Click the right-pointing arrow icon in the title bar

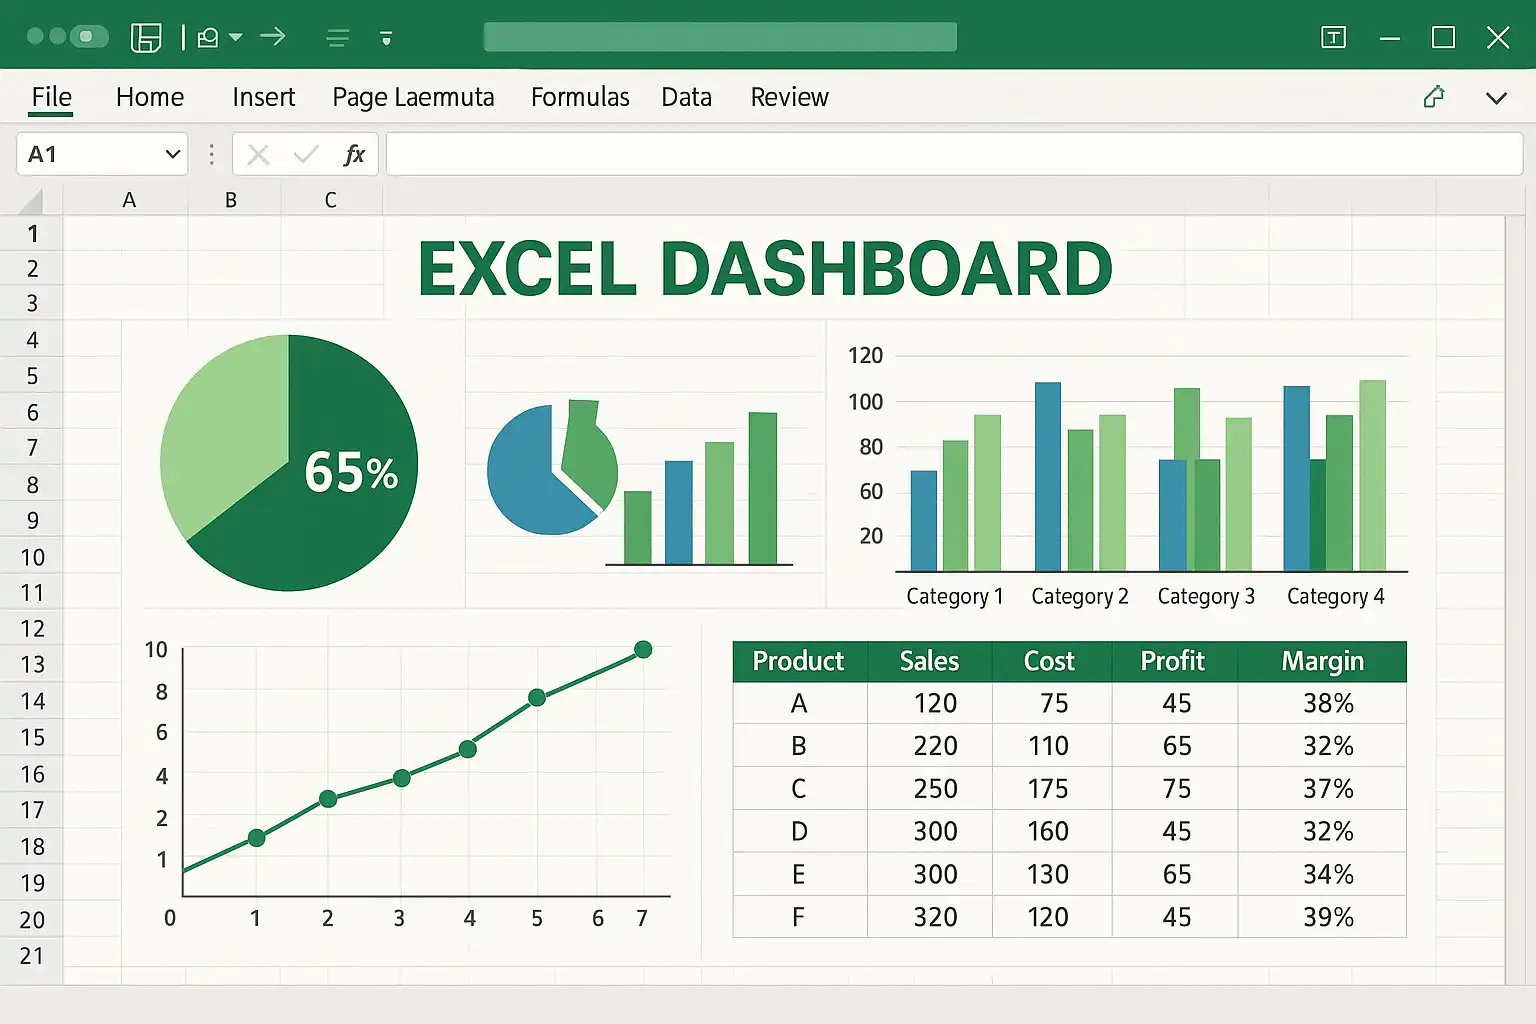pyautogui.click(x=273, y=37)
